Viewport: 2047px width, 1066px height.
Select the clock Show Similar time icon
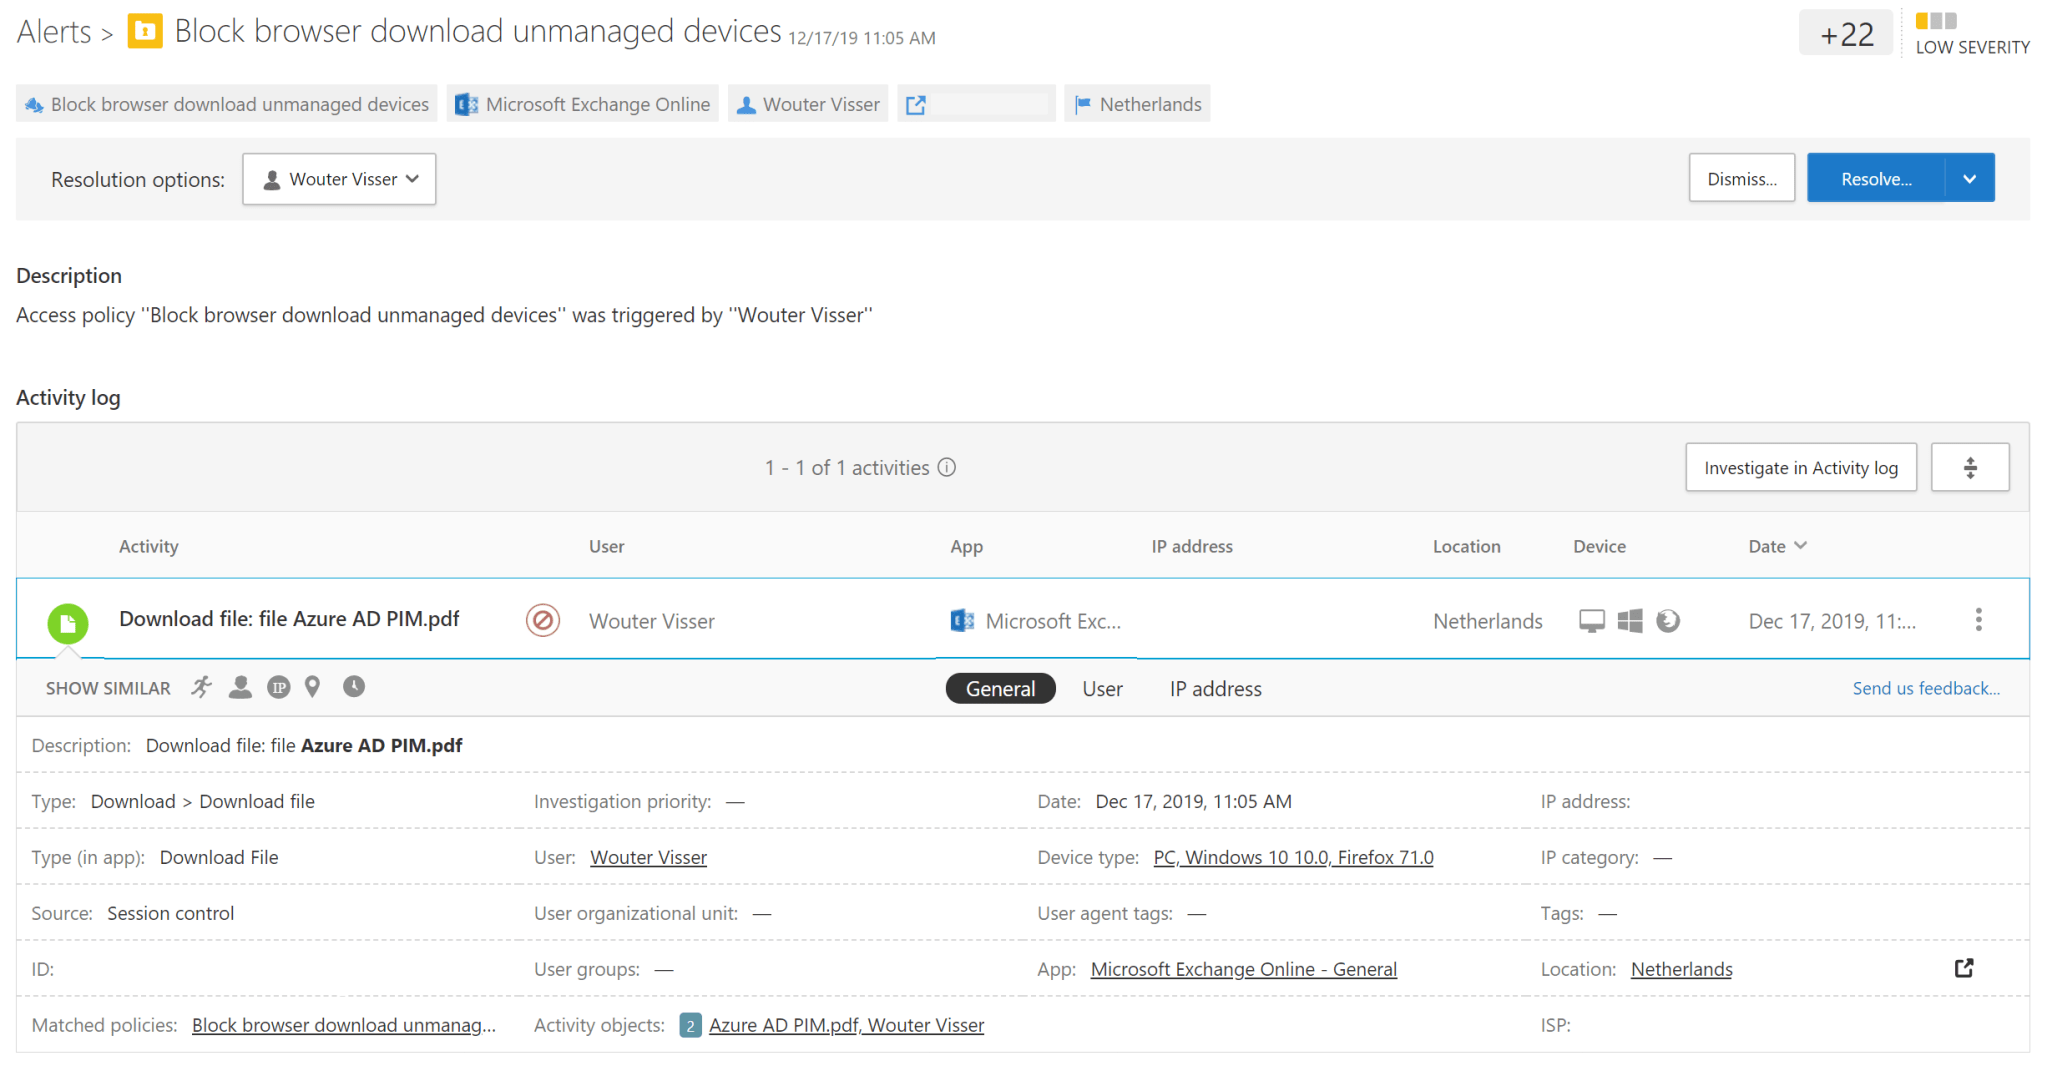click(353, 687)
